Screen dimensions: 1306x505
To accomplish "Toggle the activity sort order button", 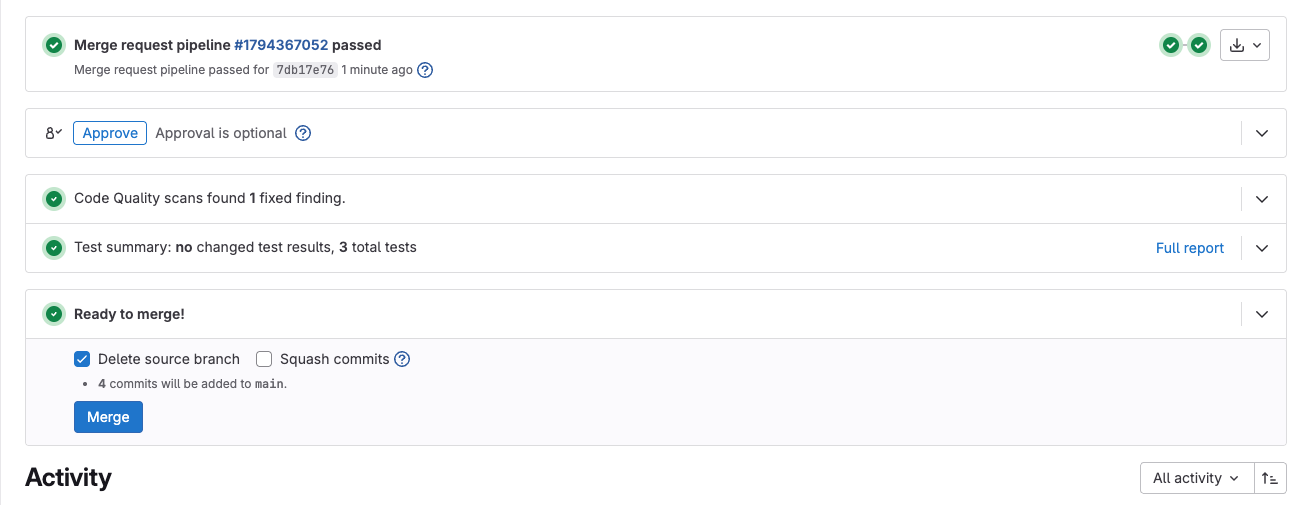I will click(x=1270, y=478).
